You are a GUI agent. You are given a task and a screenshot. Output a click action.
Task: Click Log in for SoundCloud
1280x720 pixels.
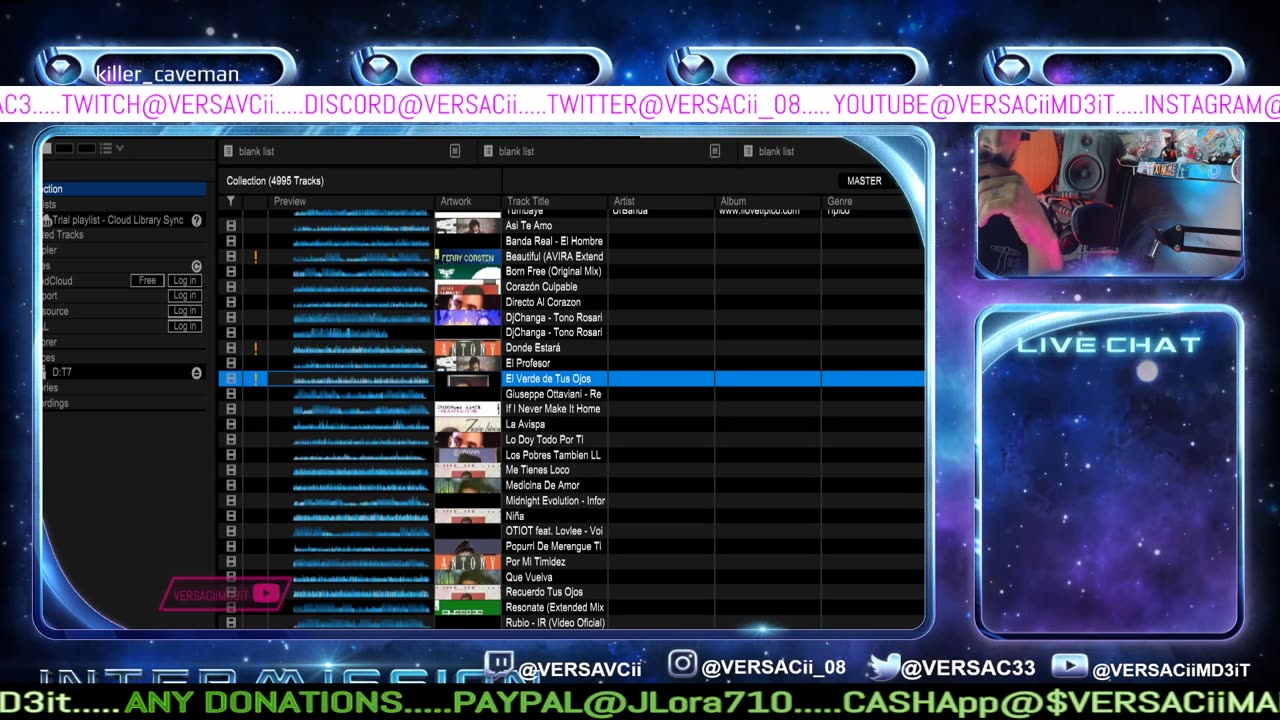tap(185, 281)
